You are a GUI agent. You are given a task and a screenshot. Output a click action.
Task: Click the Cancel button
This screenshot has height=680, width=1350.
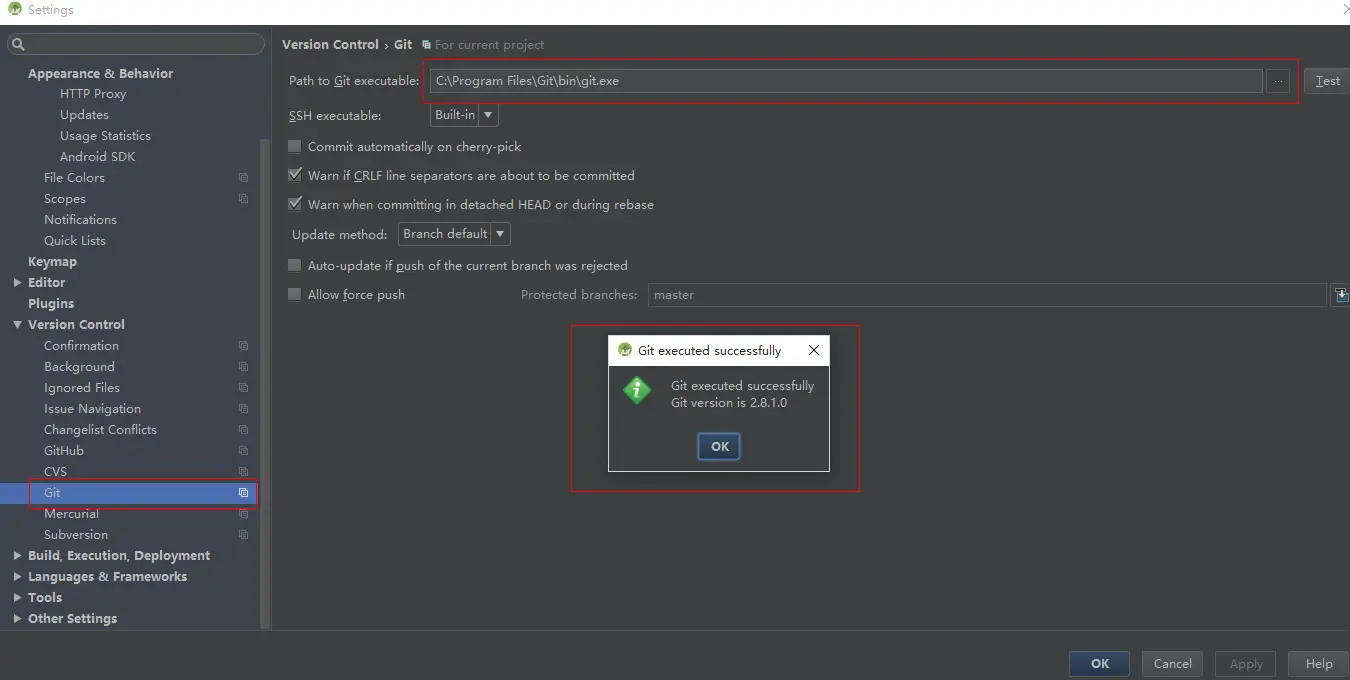coord(1172,664)
